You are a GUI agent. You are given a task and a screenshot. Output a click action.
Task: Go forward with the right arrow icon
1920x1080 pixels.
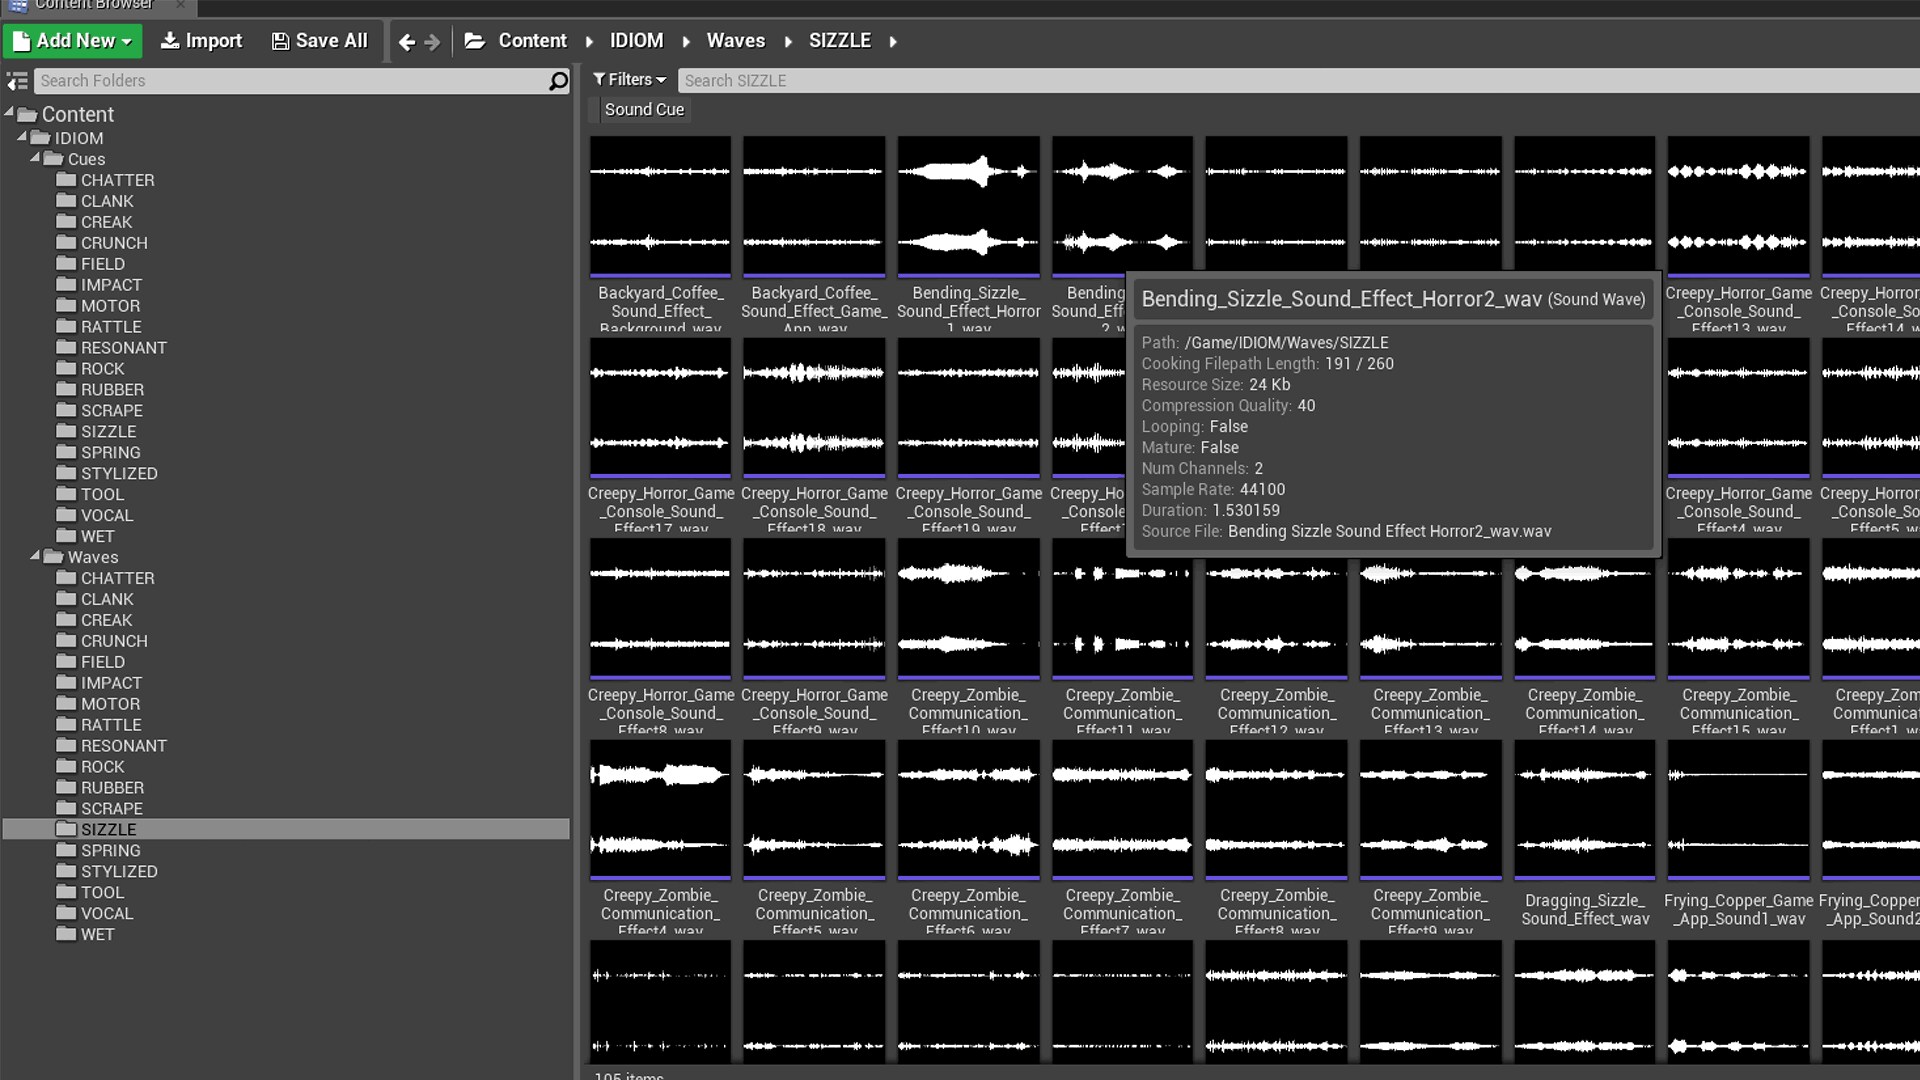click(432, 42)
